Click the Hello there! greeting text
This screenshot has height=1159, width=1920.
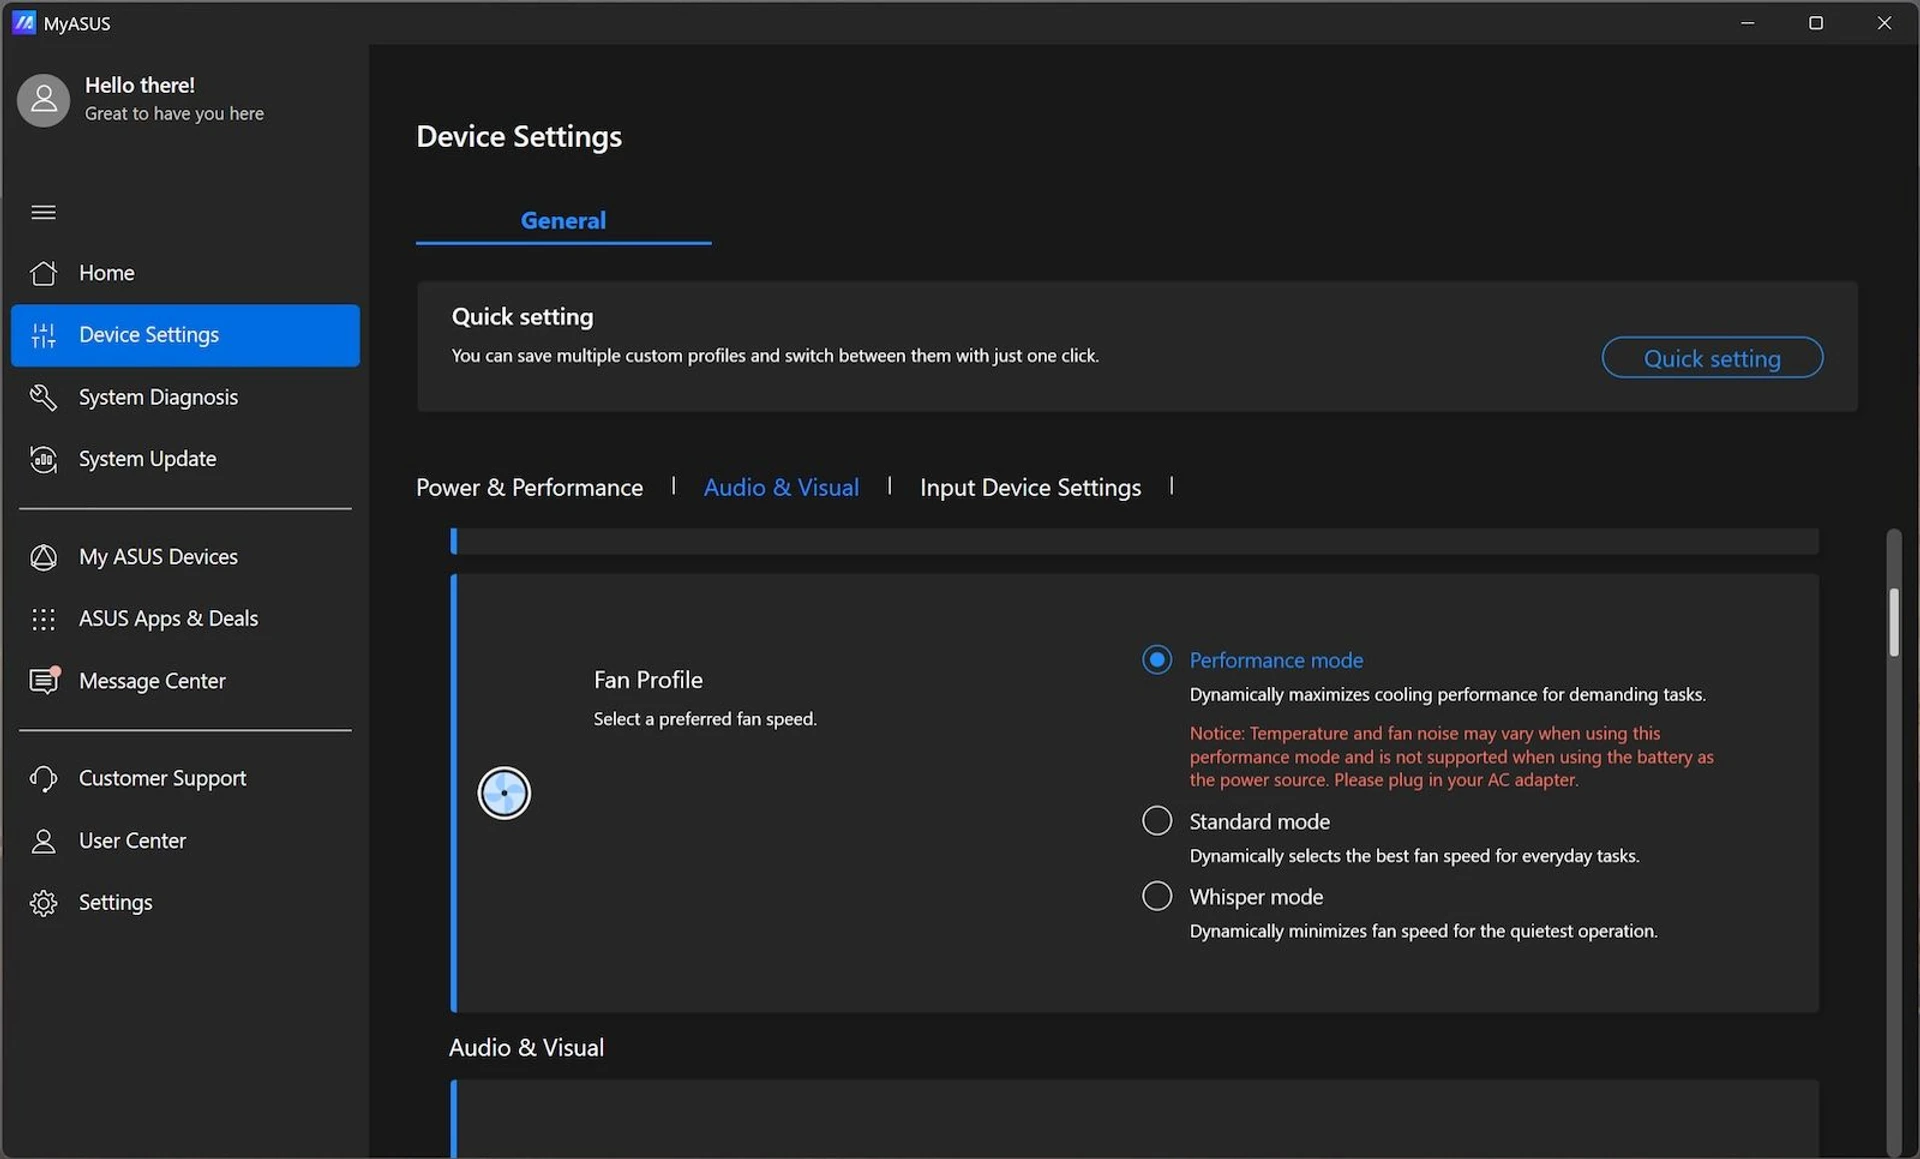[140, 85]
